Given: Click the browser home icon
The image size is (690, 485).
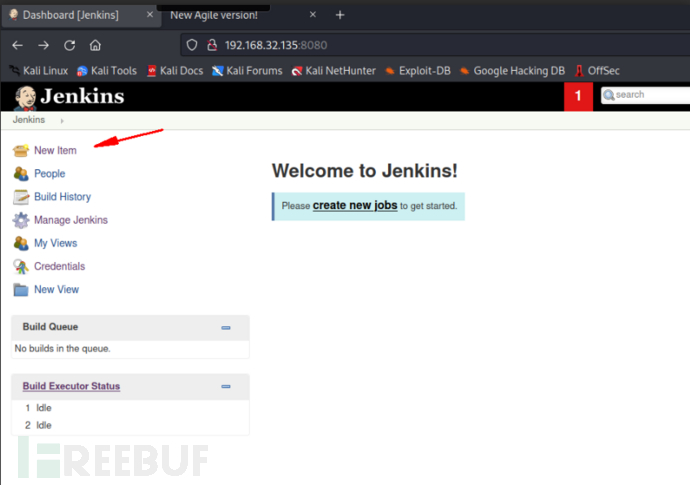Looking at the screenshot, I should [95, 45].
